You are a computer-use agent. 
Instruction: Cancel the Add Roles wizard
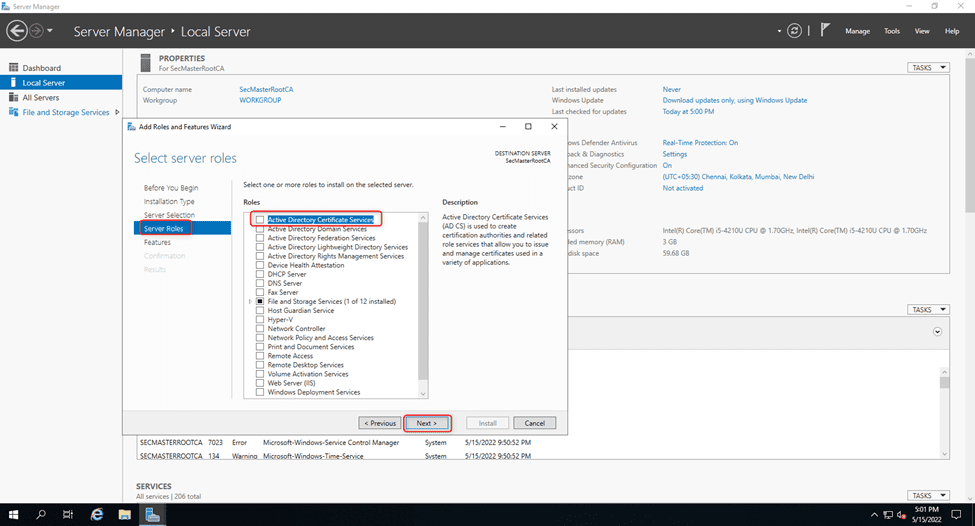(x=534, y=423)
